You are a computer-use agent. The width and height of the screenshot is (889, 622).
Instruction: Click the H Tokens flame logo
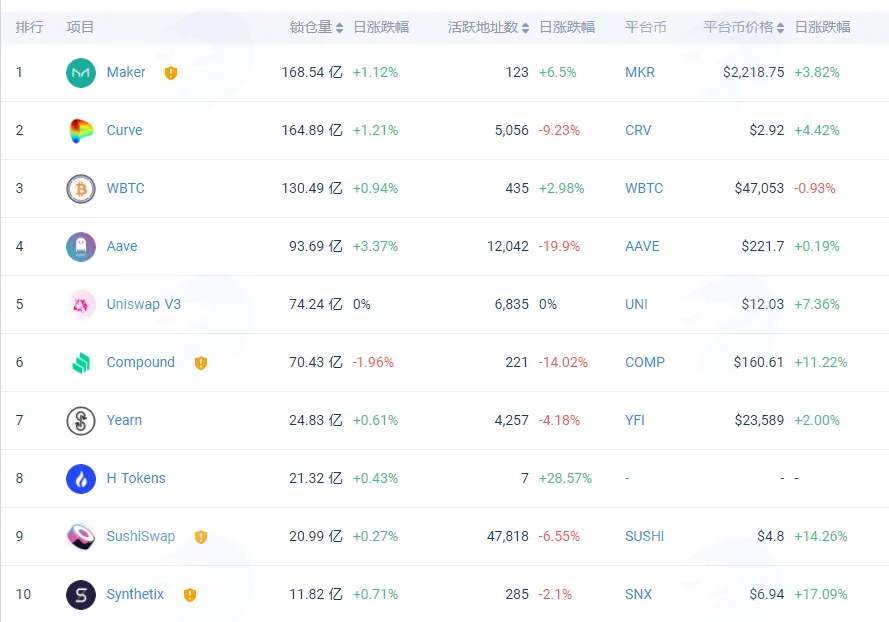pos(81,479)
